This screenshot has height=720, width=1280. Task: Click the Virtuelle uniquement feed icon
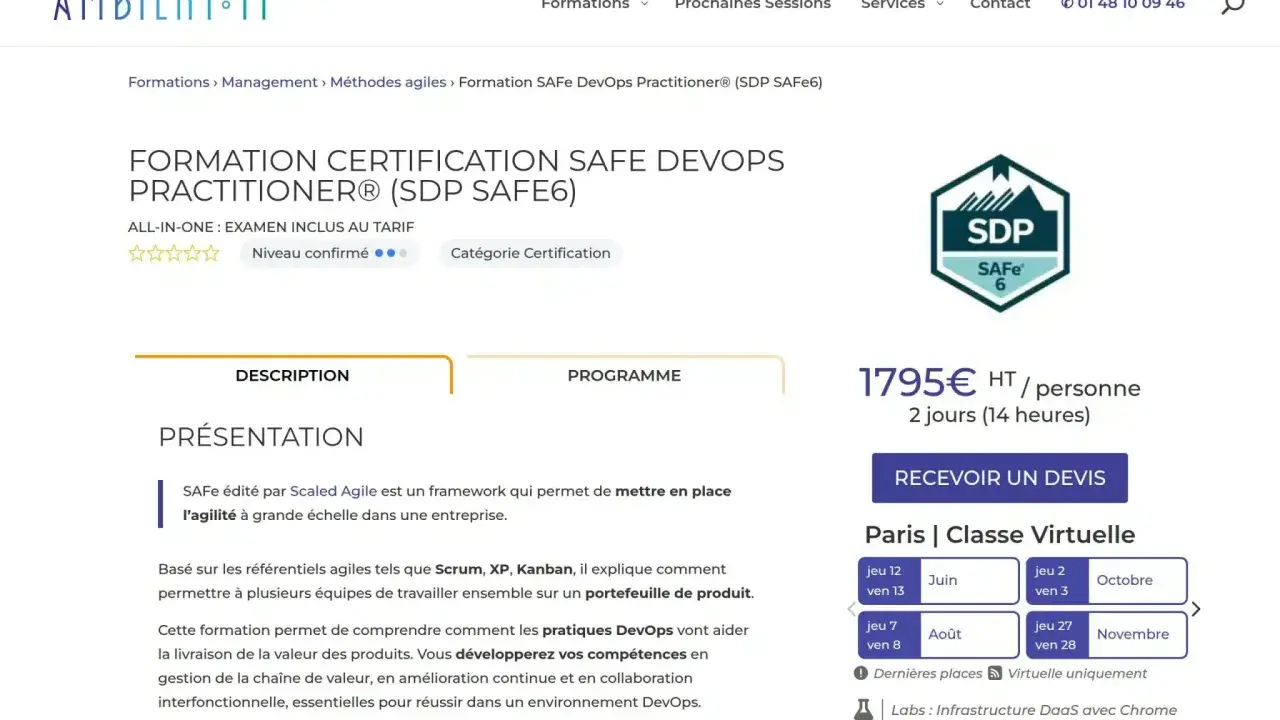(x=995, y=673)
